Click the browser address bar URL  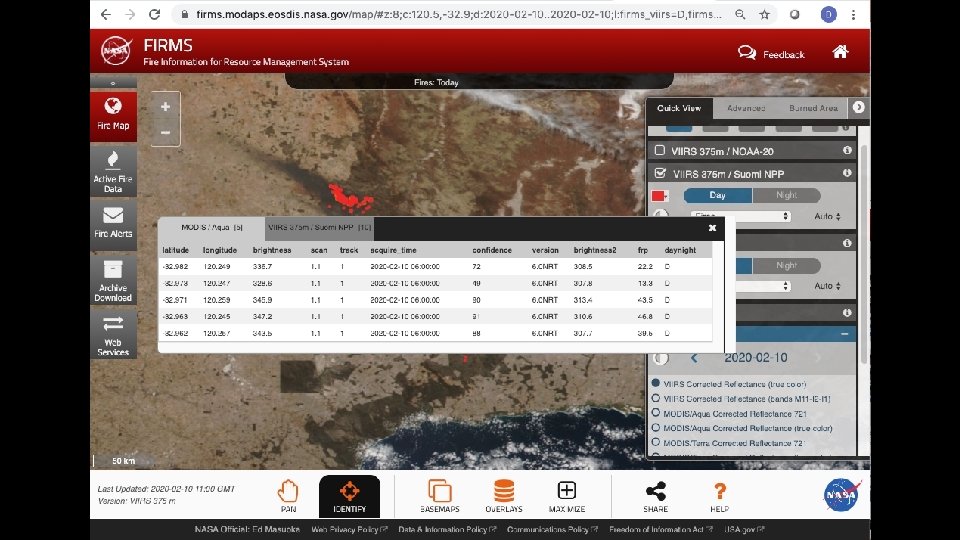point(459,14)
